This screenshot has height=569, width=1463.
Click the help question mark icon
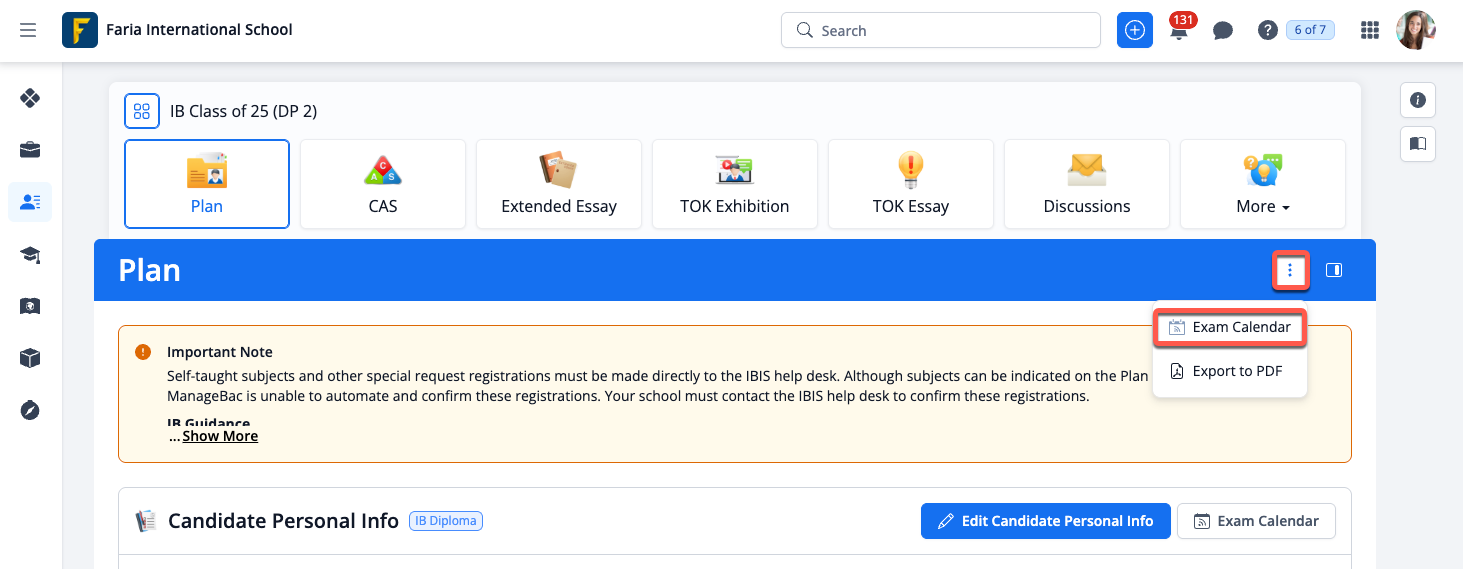[x=1268, y=30]
